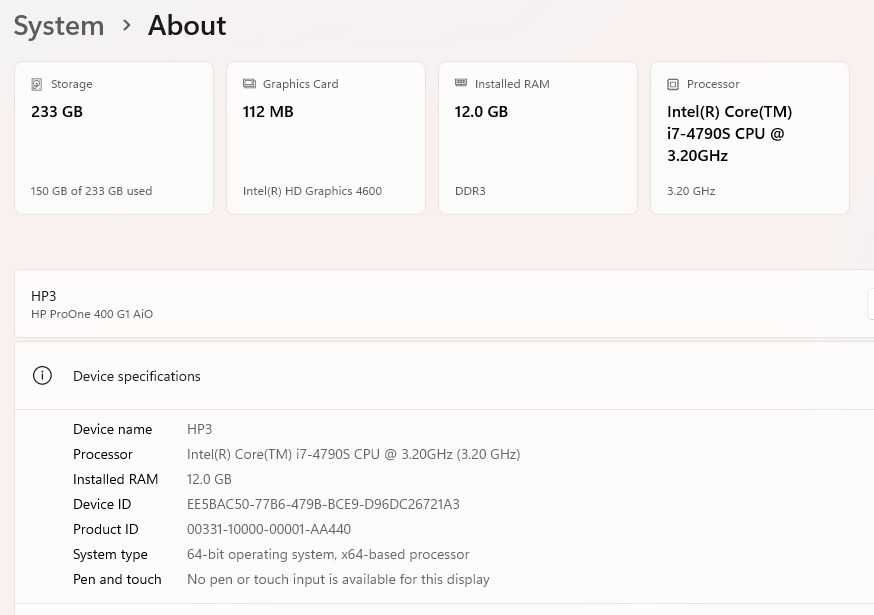Click the Storage drive icon
The image size is (874, 615).
(37, 85)
